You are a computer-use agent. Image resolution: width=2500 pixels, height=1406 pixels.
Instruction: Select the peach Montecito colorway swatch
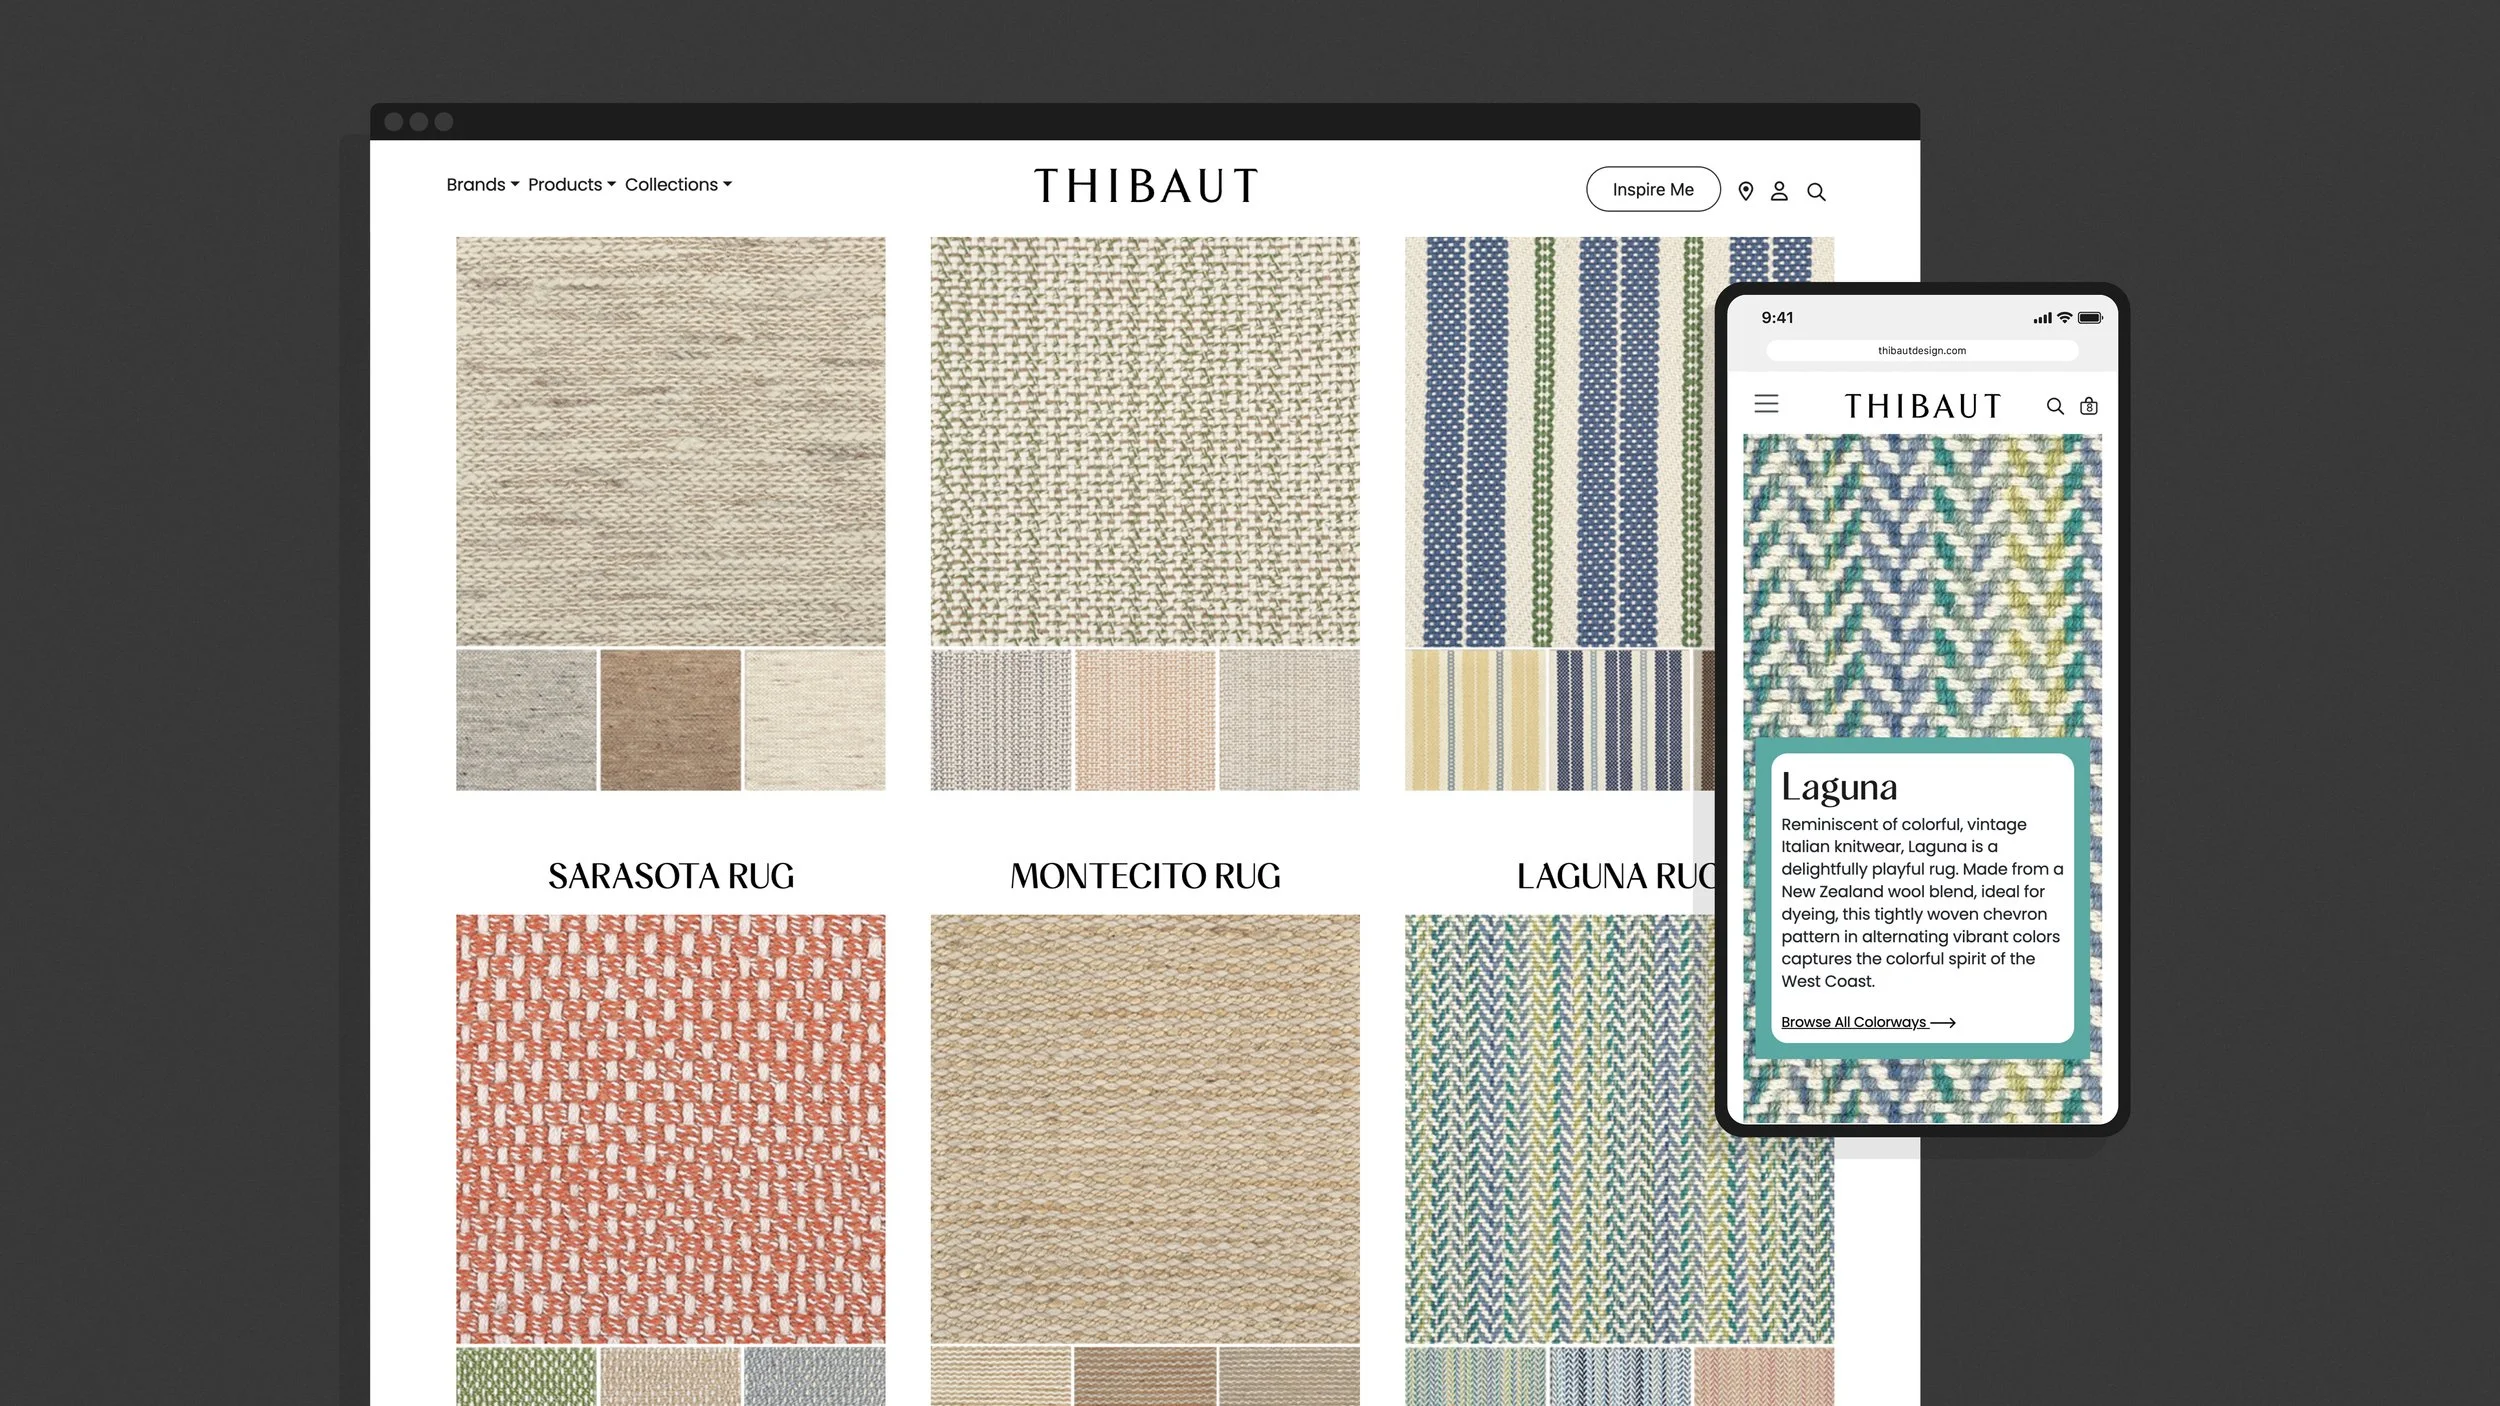tap(1145, 720)
